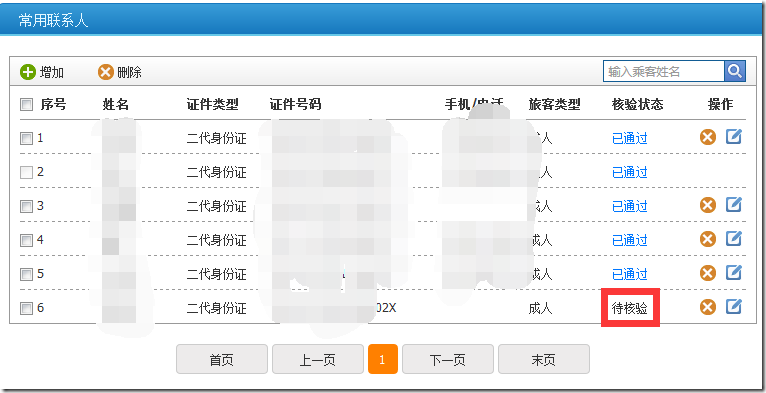Screen dimensions: 766x393
Task: Delete contact in row 5
Action: click(707, 273)
